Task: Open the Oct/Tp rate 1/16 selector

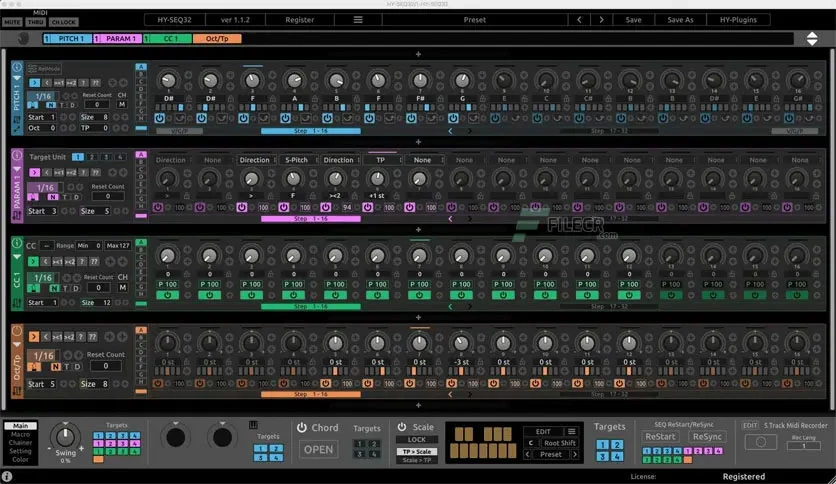Action: pyautogui.click(x=44, y=356)
